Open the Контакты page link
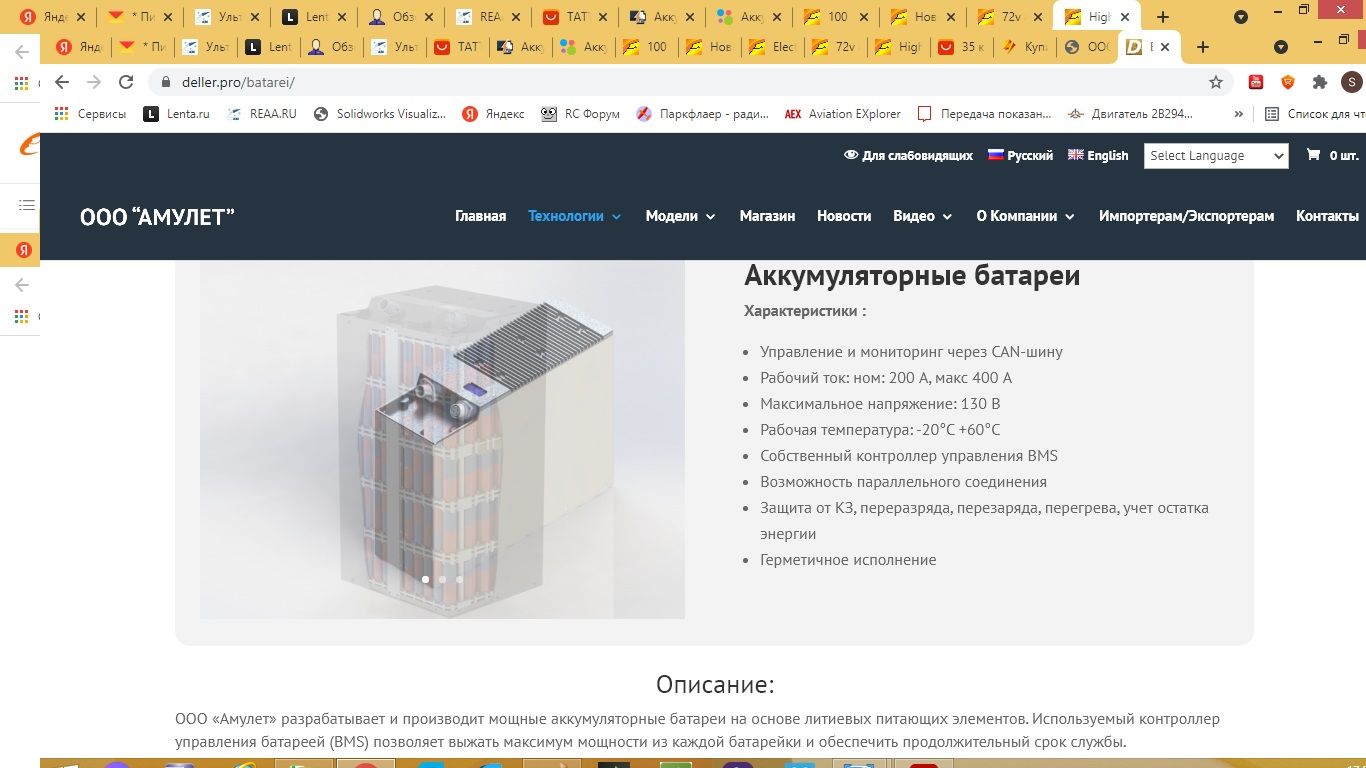The image size is (1366, 768). [x=1327, y=215]
